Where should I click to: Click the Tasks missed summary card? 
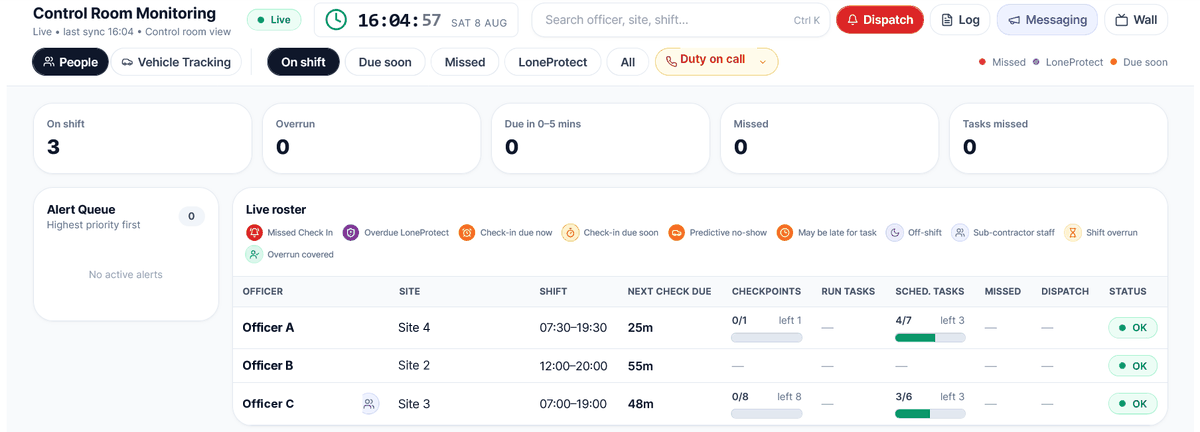tap(1058, 138)
